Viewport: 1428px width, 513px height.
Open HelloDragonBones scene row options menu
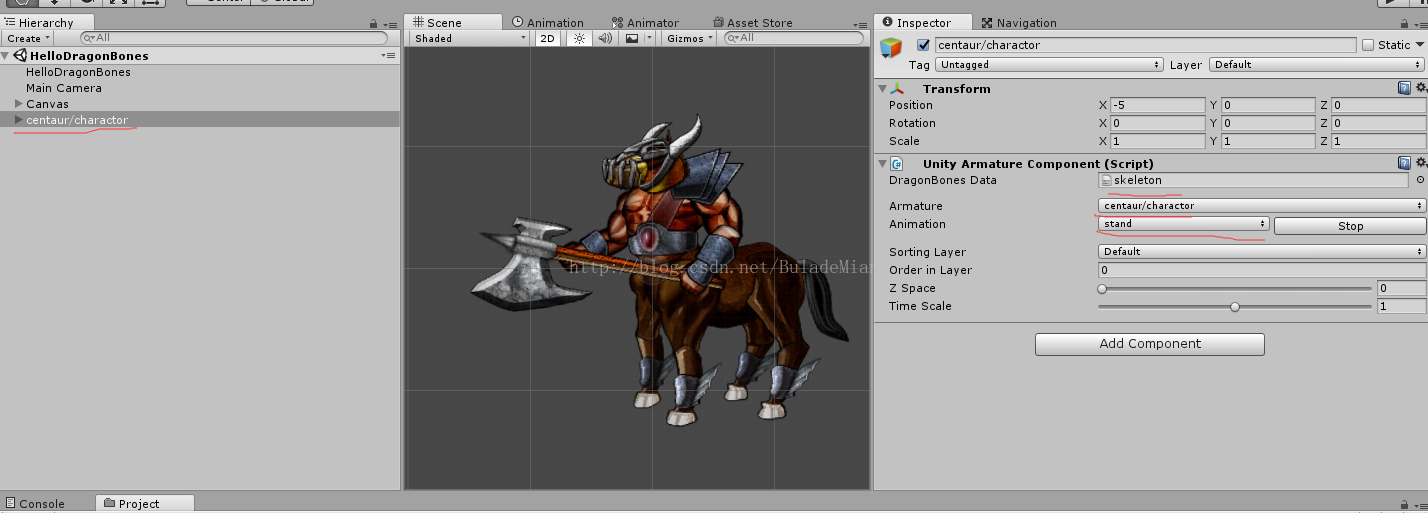click(x=389, y=56)
